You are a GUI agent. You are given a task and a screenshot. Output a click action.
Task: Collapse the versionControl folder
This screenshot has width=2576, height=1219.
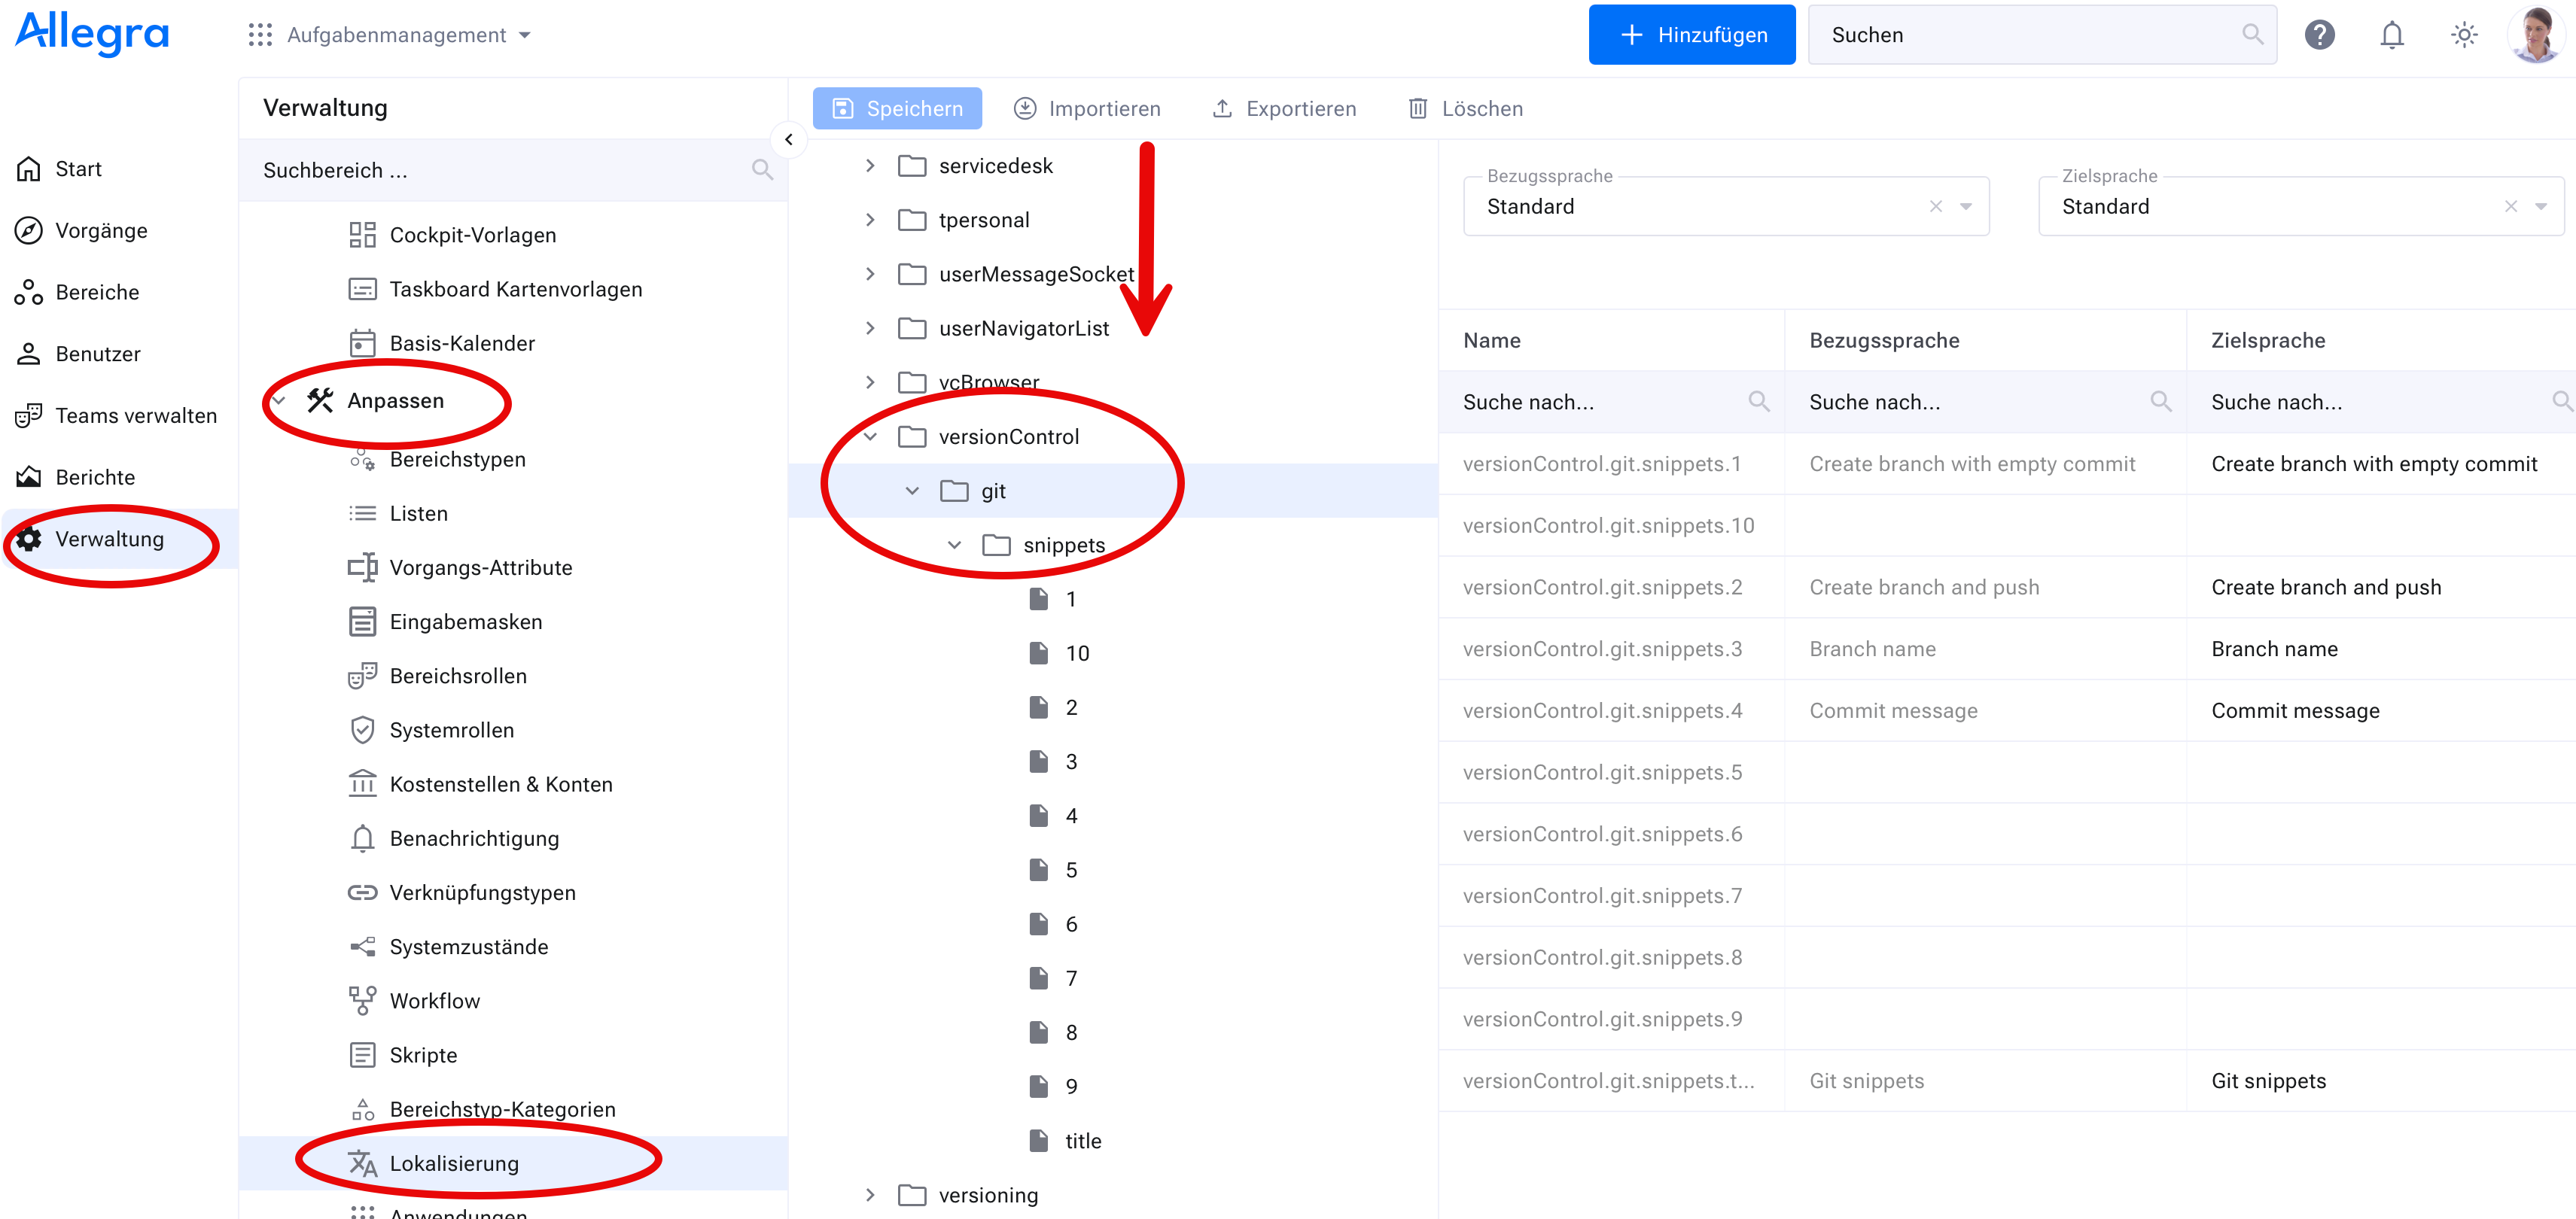(870, 437)
